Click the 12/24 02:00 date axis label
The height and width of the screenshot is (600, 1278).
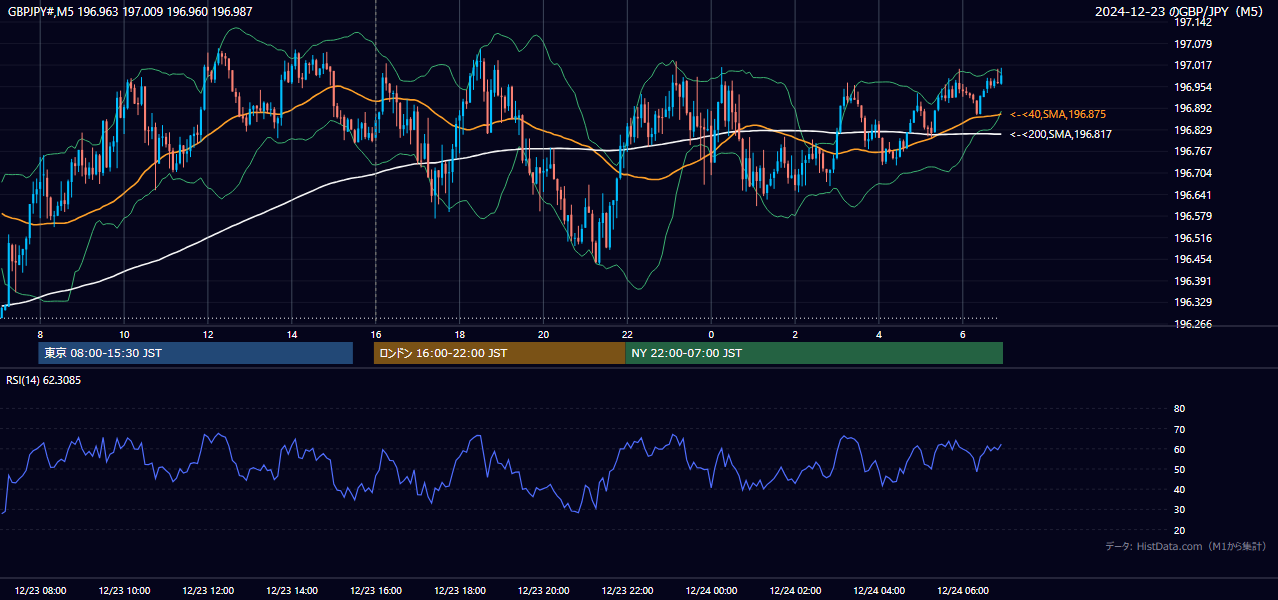[796, 590]
